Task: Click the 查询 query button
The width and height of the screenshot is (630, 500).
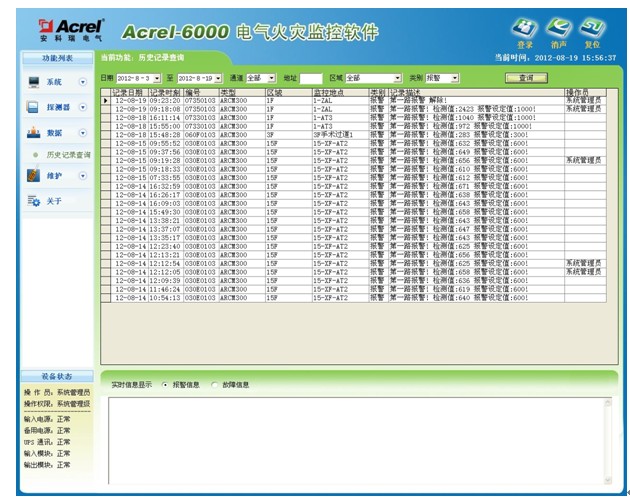Action: (526, 78)
